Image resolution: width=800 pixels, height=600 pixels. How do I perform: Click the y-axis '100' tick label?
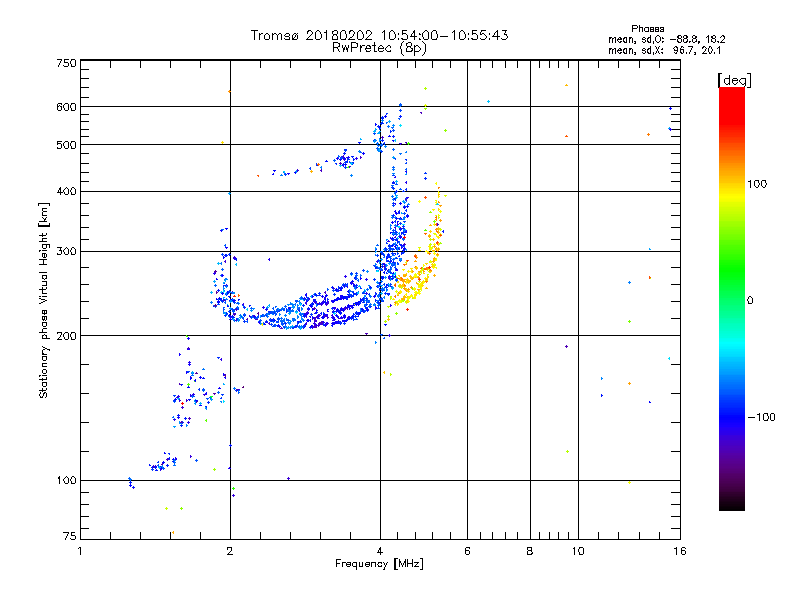click(x=66, y=481)
